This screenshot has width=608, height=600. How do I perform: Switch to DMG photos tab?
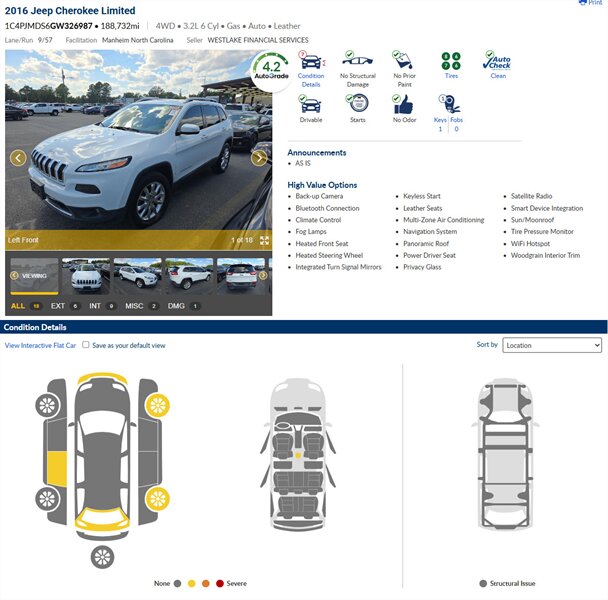tap(176, 306)
